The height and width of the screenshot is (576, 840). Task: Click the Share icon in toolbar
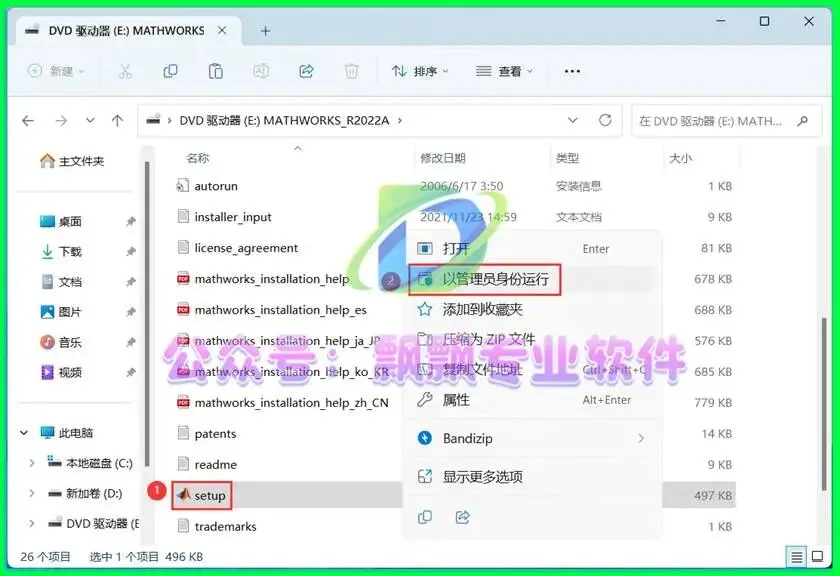click(x=306, y=71)
